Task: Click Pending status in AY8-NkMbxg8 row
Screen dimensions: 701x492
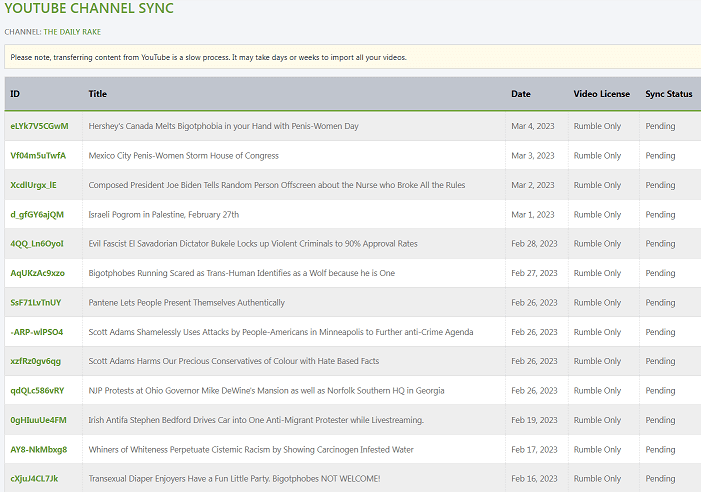Action: [660, 450]
